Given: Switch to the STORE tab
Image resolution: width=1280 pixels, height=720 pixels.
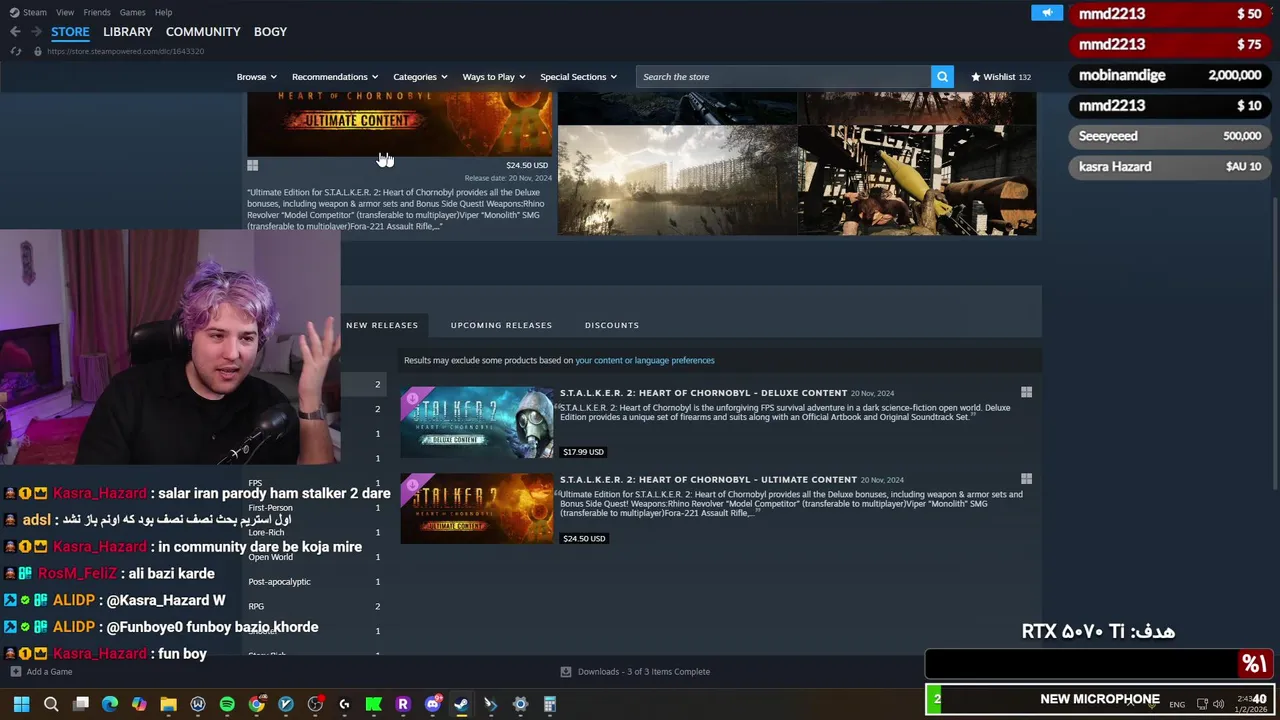Looking at the screenshot, I should point(70,32).
